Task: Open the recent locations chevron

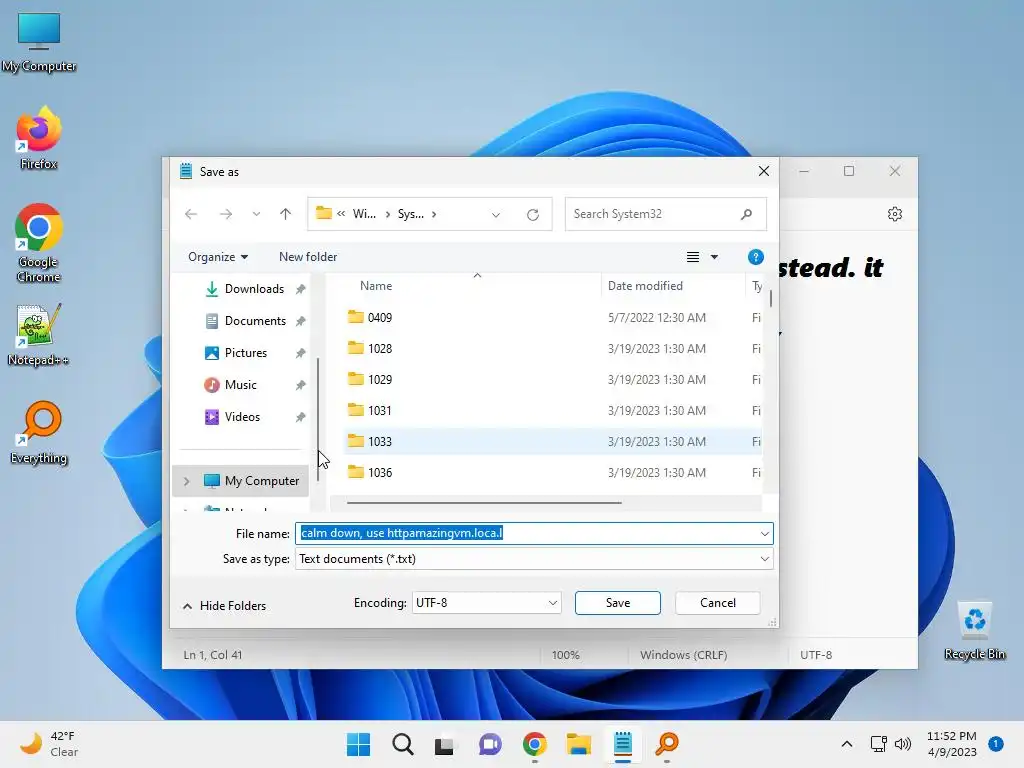Action: tap(256, 214)
